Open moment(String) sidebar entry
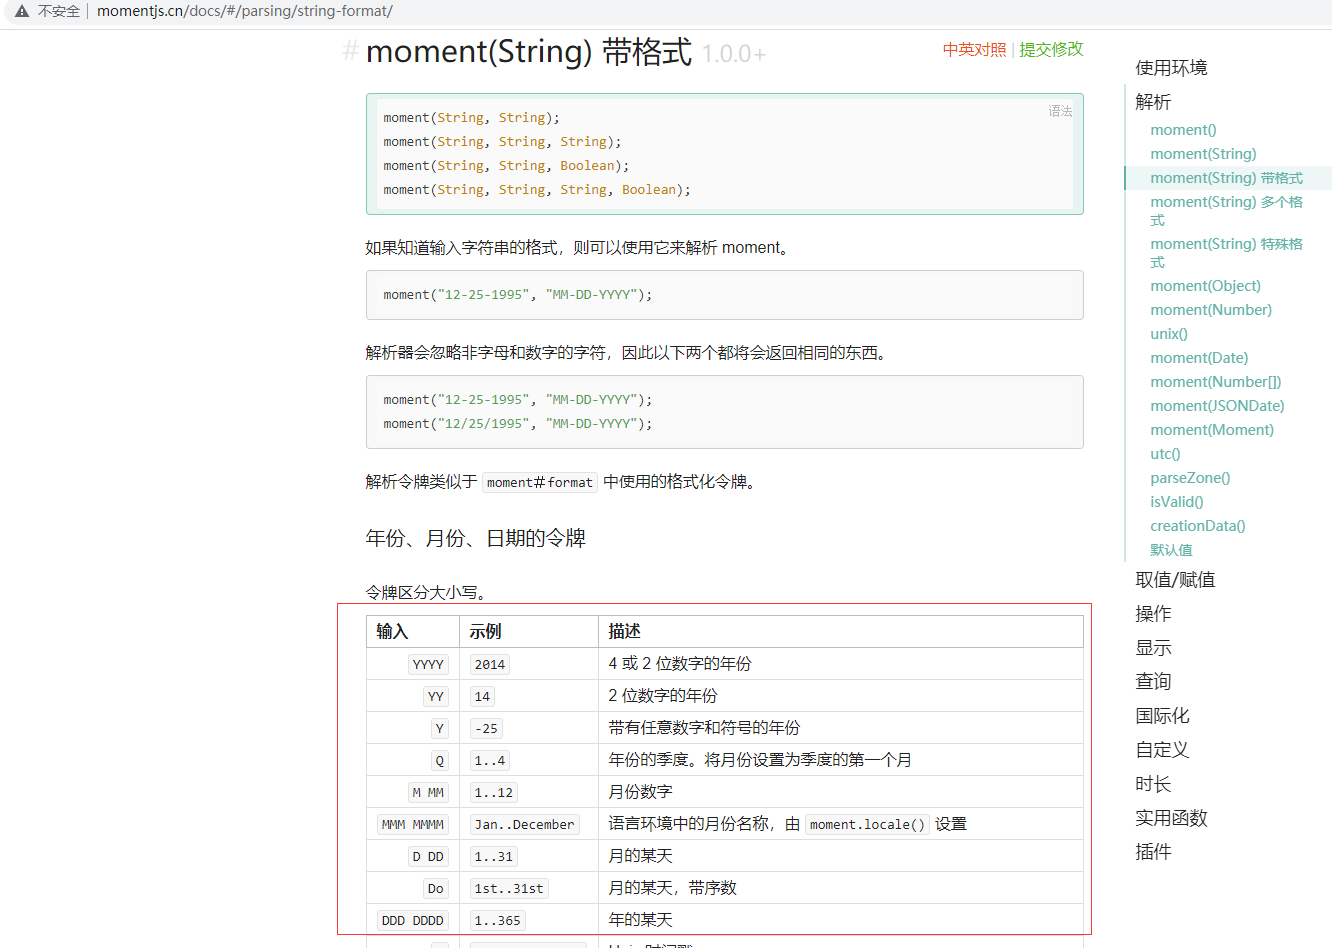Viewport: 1332px width, 948px height. tap(1203, 154)
